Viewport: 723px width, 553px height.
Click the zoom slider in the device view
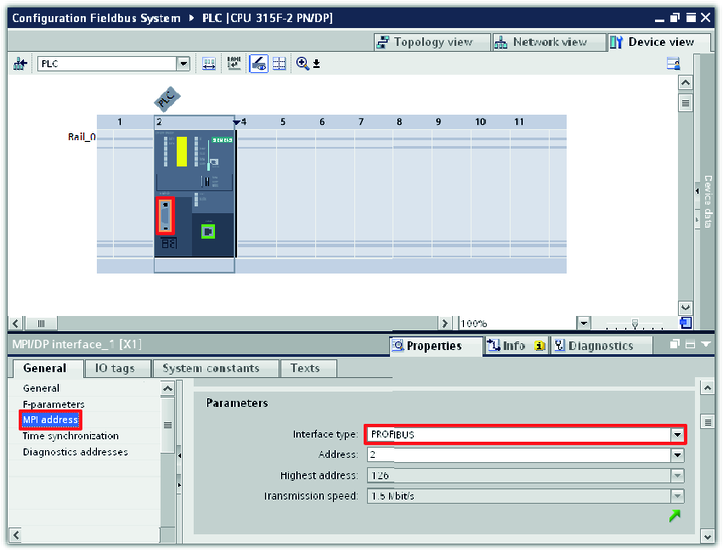coord(635,324)
